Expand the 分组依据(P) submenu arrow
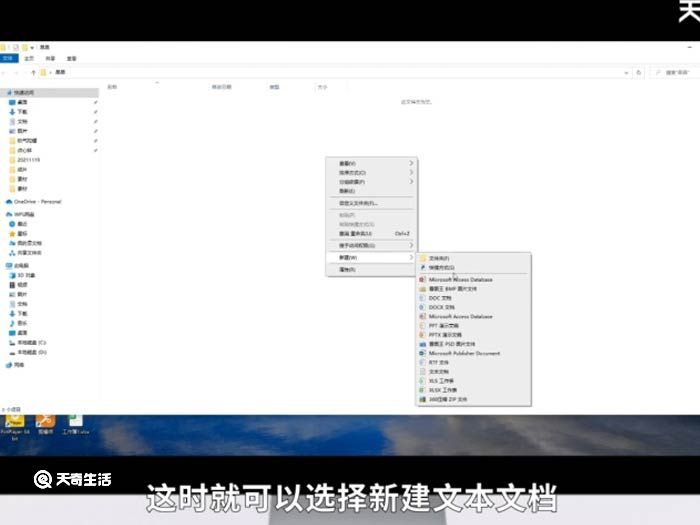This screenshot has height=525, width=700. (x=411, y=182)
